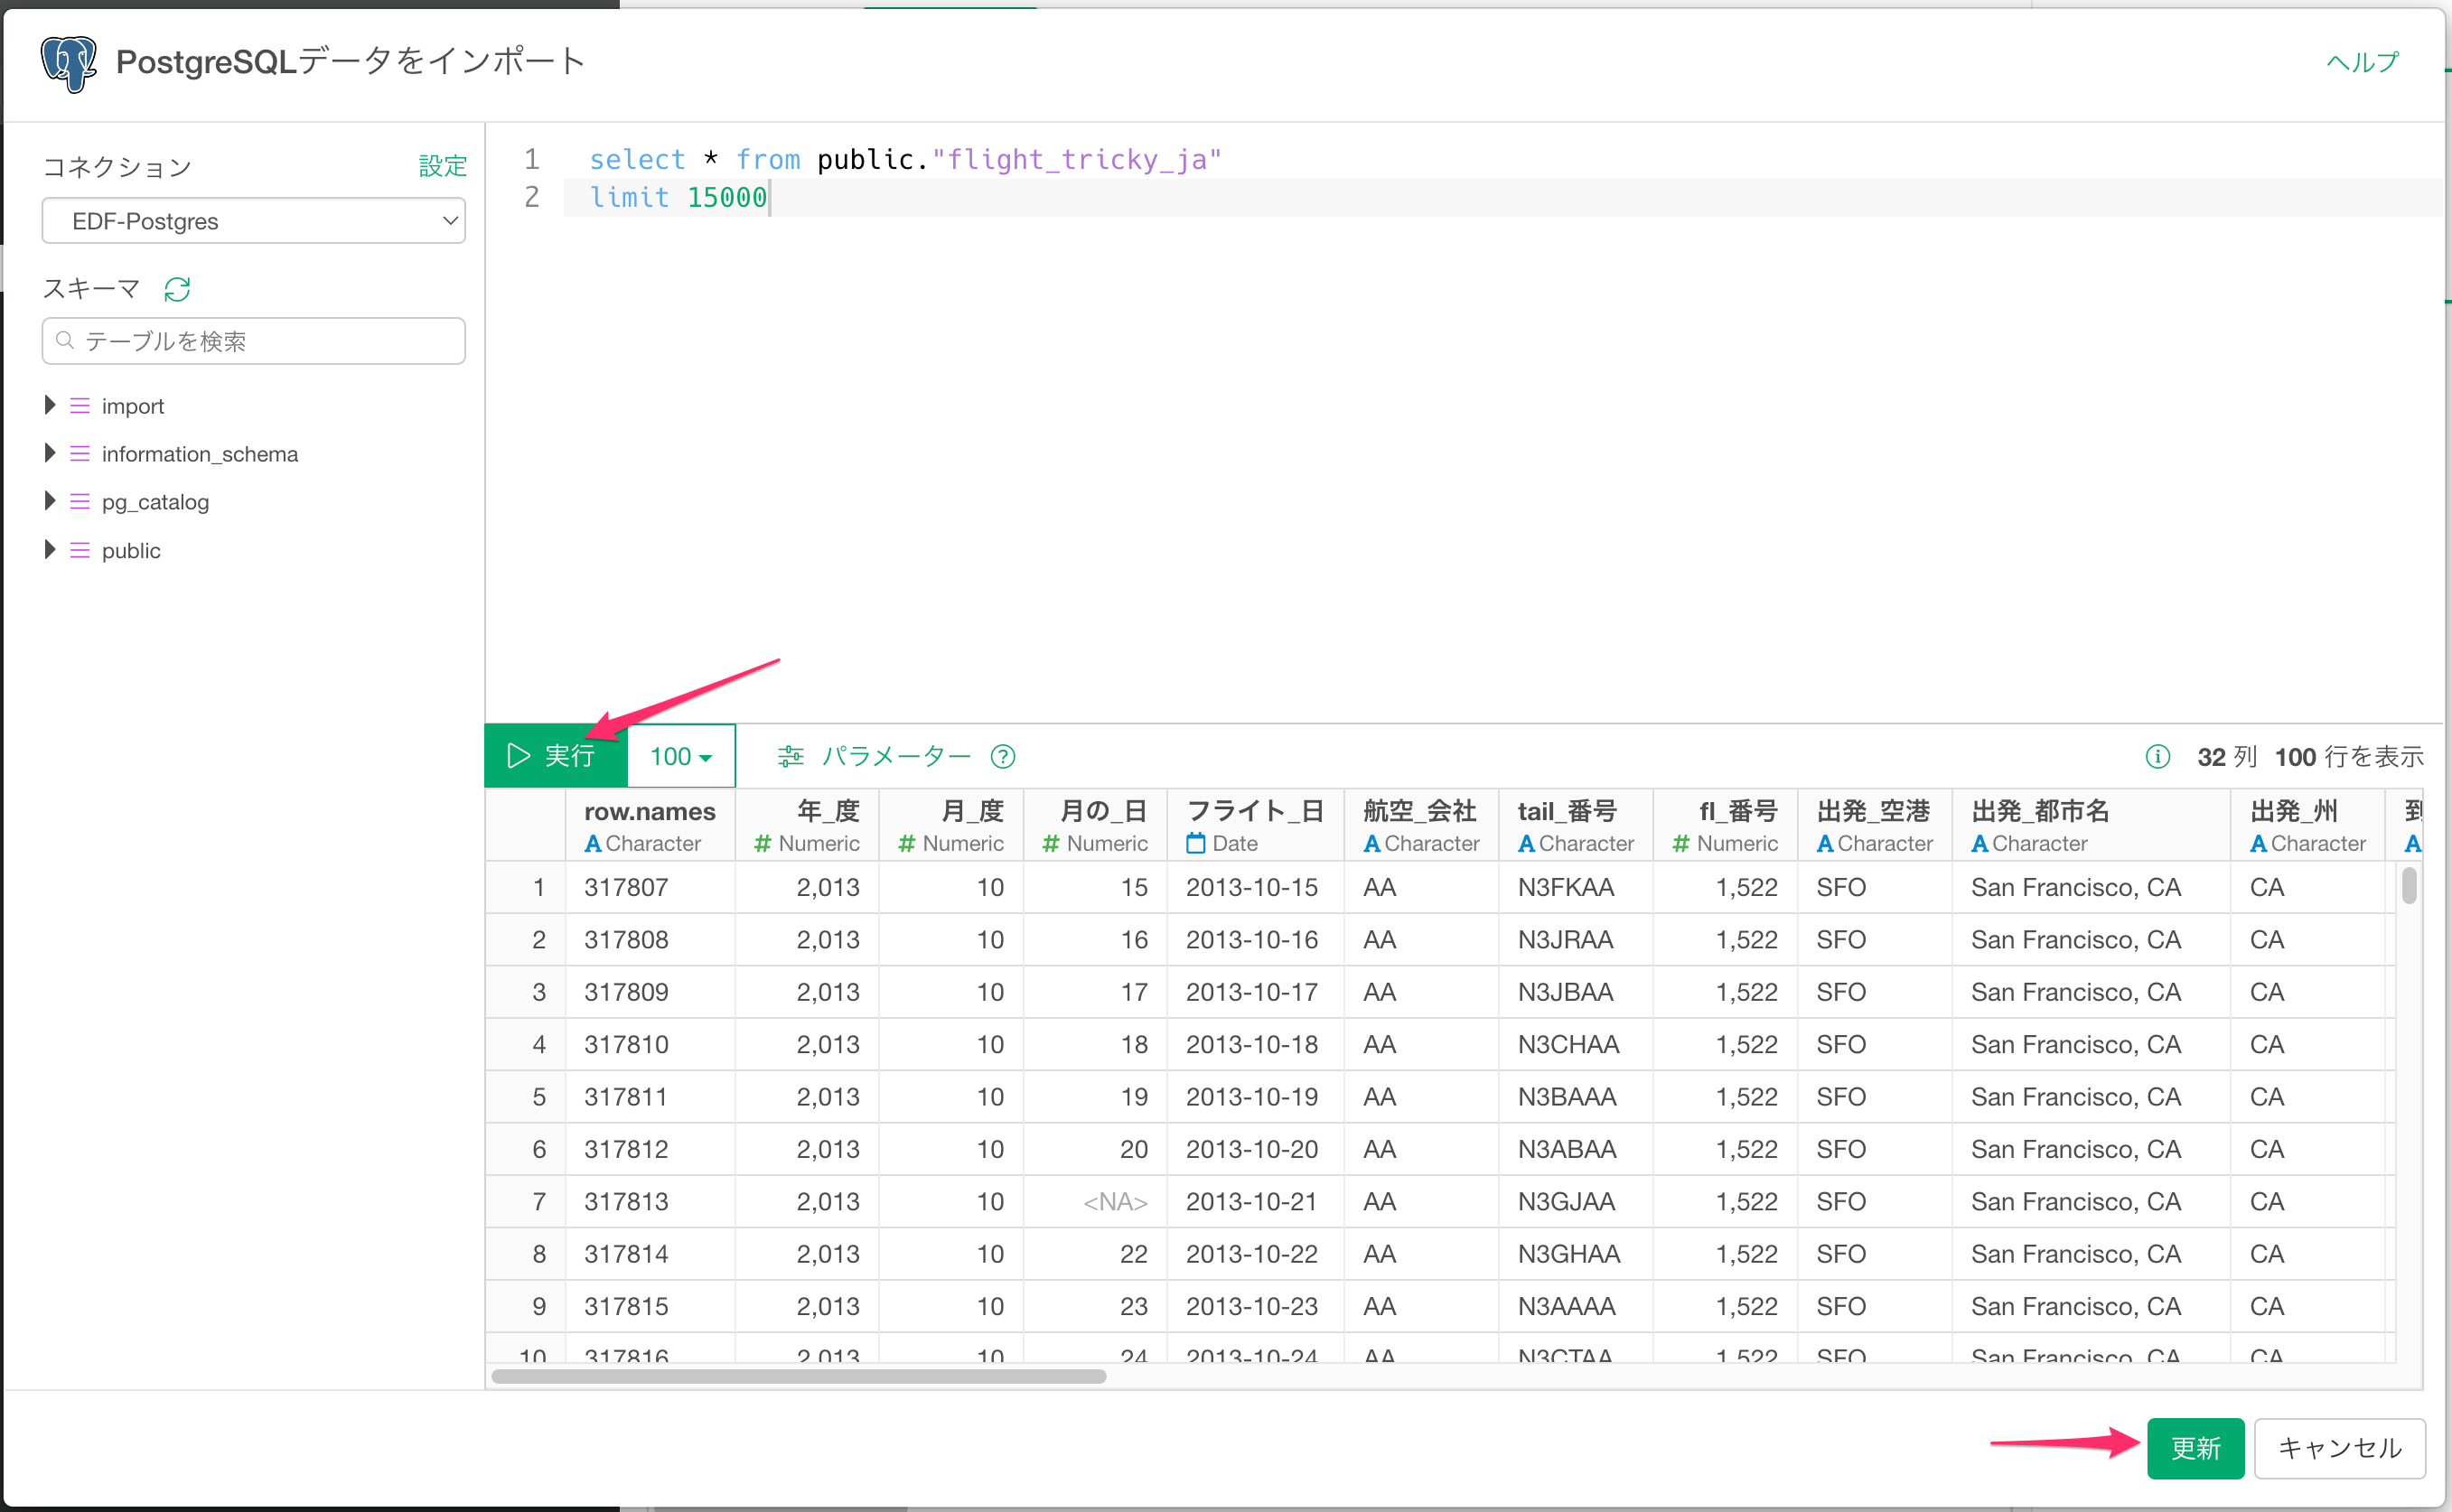
Task: Click the パラメーター sliders icon
Action: [790, 756]
